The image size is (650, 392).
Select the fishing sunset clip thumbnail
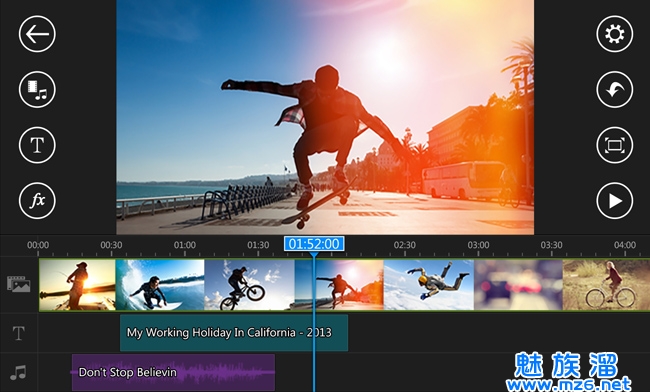click(78, 285)
